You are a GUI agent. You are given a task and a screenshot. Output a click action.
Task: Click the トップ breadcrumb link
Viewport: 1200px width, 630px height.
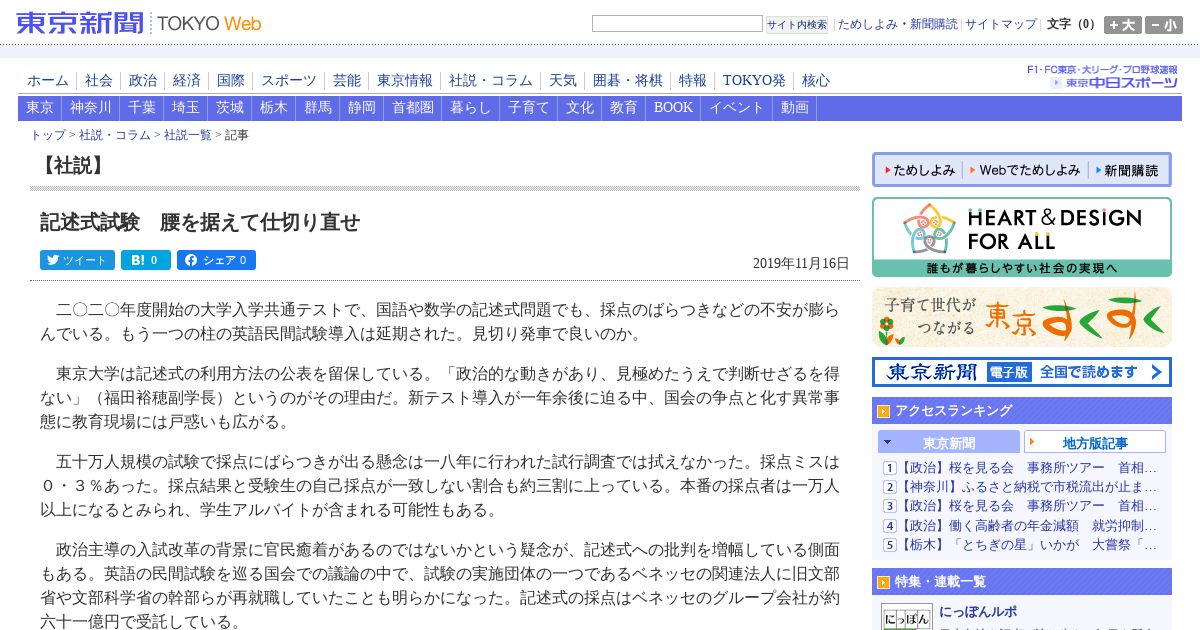(48, 135)
